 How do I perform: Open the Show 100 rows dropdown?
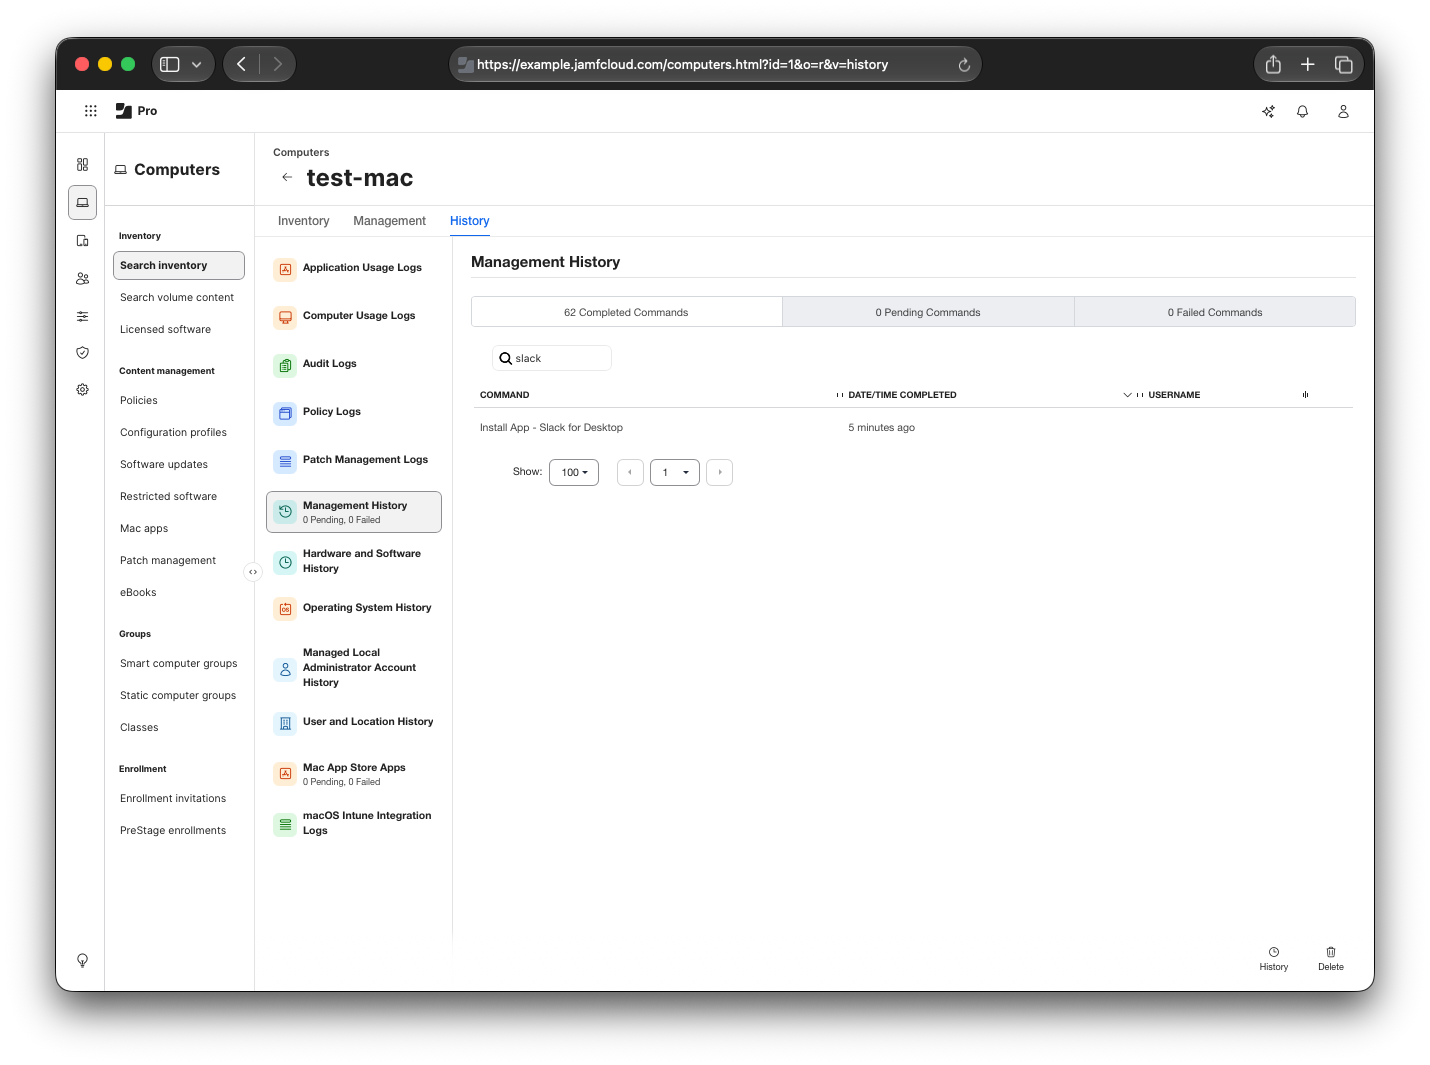click(x=574, y=472)
